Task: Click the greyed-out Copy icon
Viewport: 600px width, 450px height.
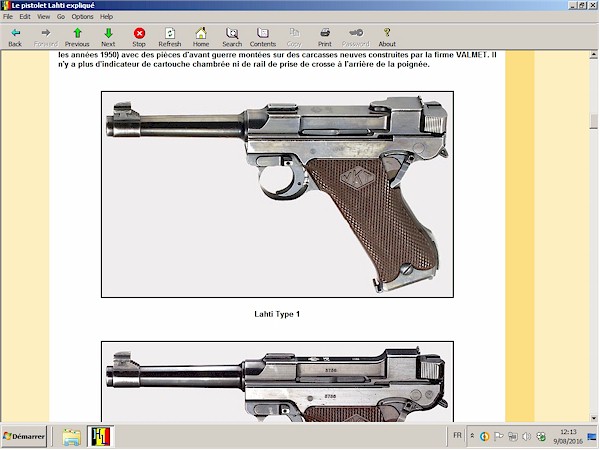Action: tap(294, 37)
